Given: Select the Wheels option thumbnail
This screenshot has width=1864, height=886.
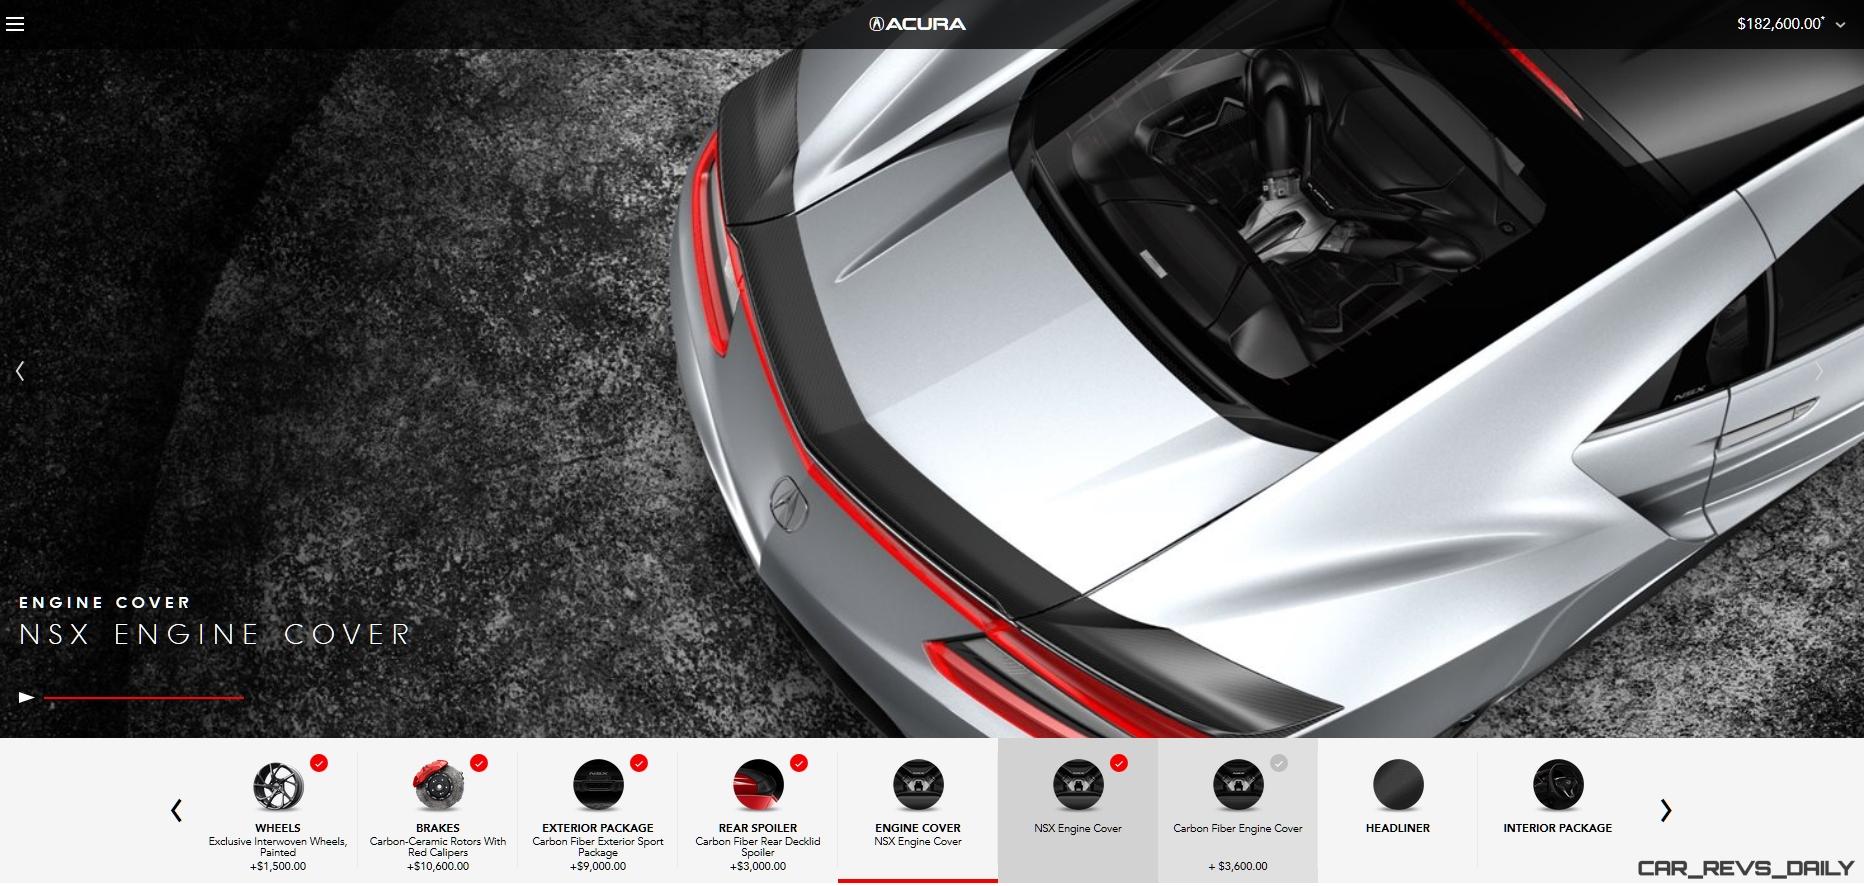Looking at the screenshot, I should tap(278, 785).
